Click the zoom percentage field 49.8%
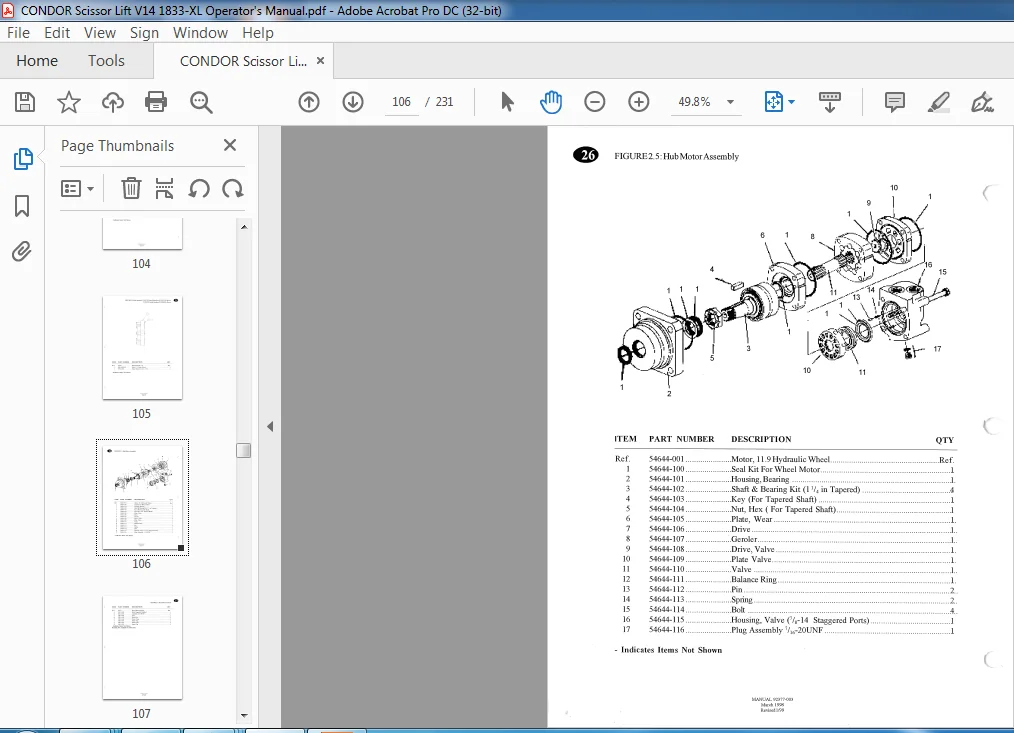 694,102
